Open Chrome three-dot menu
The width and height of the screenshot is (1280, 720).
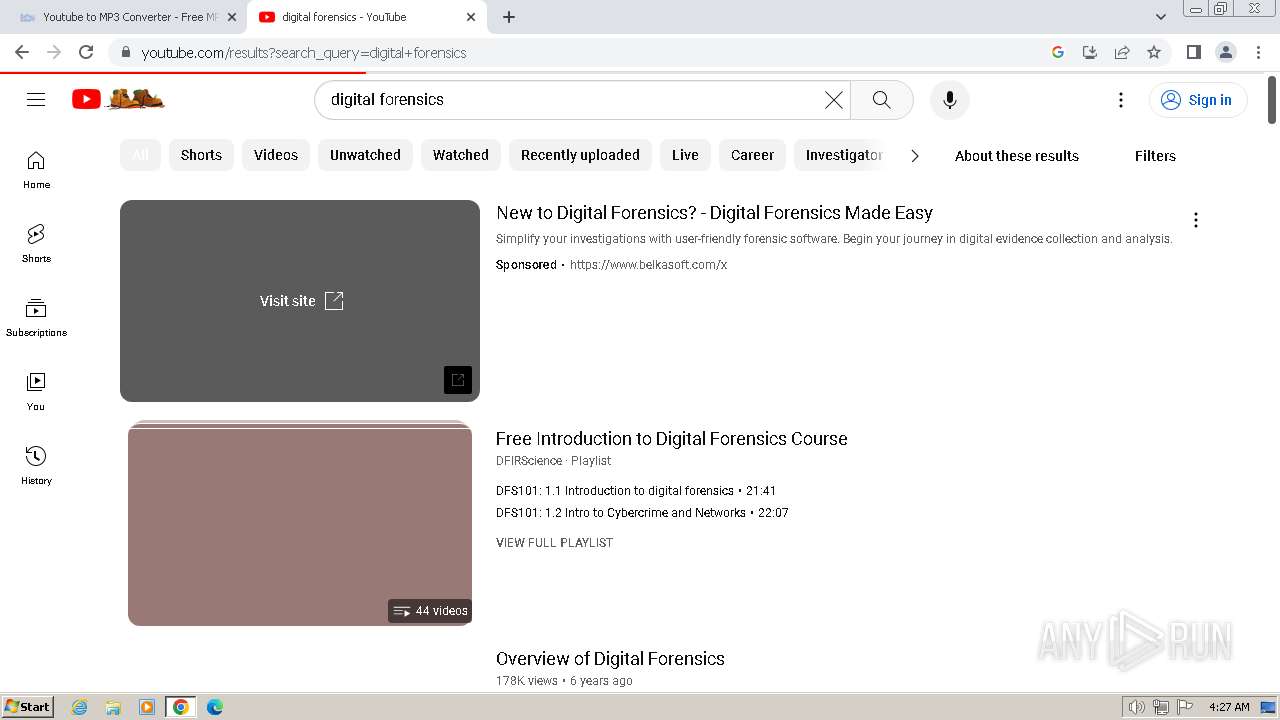coord(1259,52)
